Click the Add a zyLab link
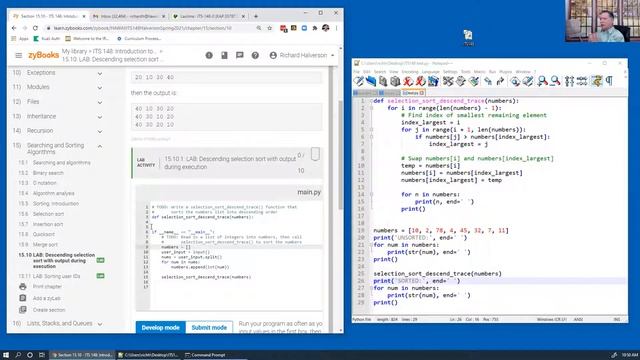The height and width of the screenshot is (360, 640). pyautogui.click(x=47, y=298)
